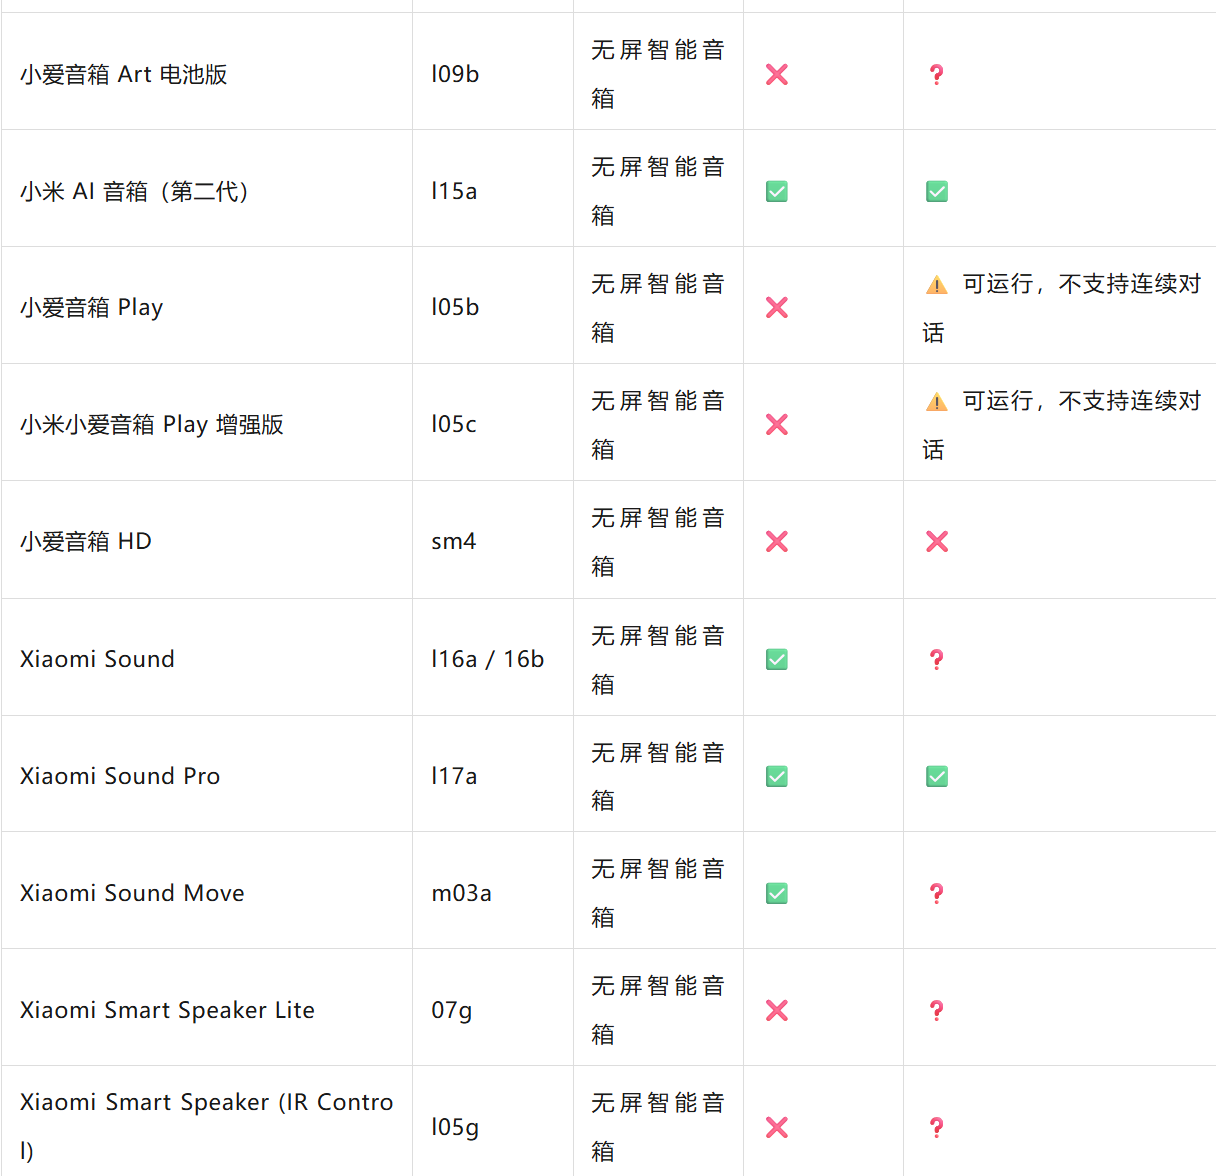Click the red cross in the l05g row
The height and width of the screenshot is (1176, 1216).
tap(777, 1127)
